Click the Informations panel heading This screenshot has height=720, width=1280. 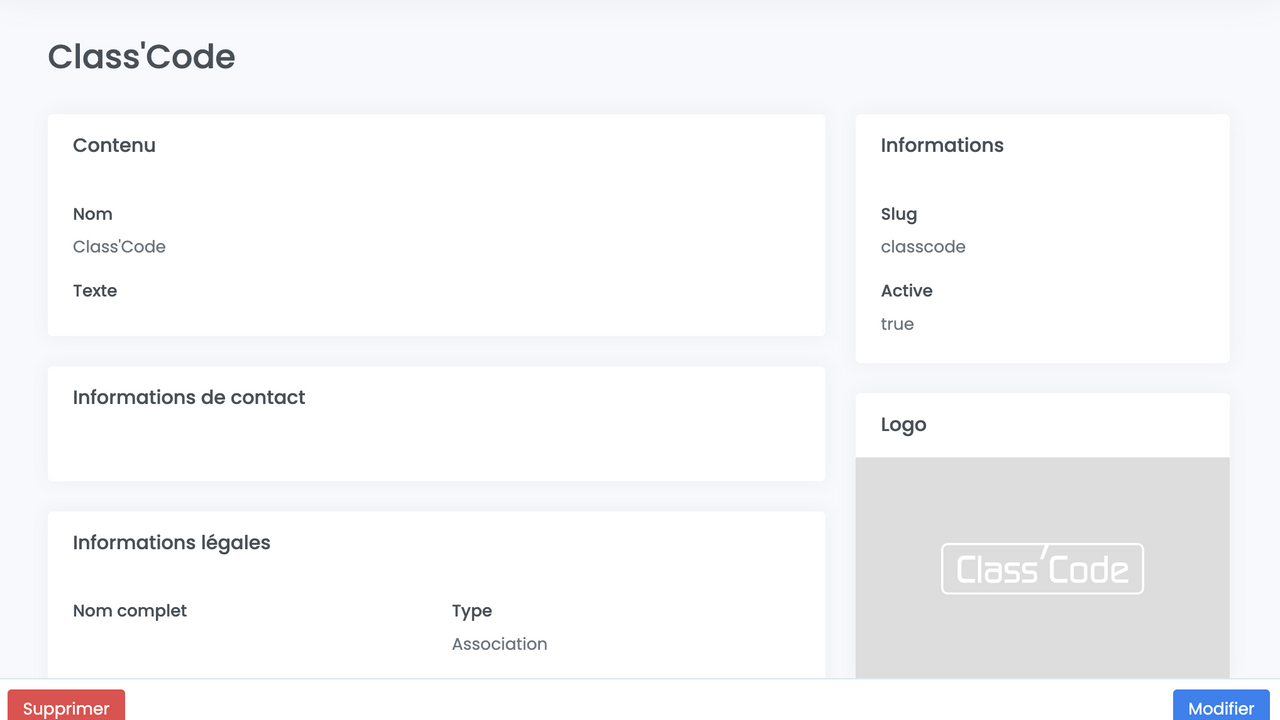coord(942,145)
